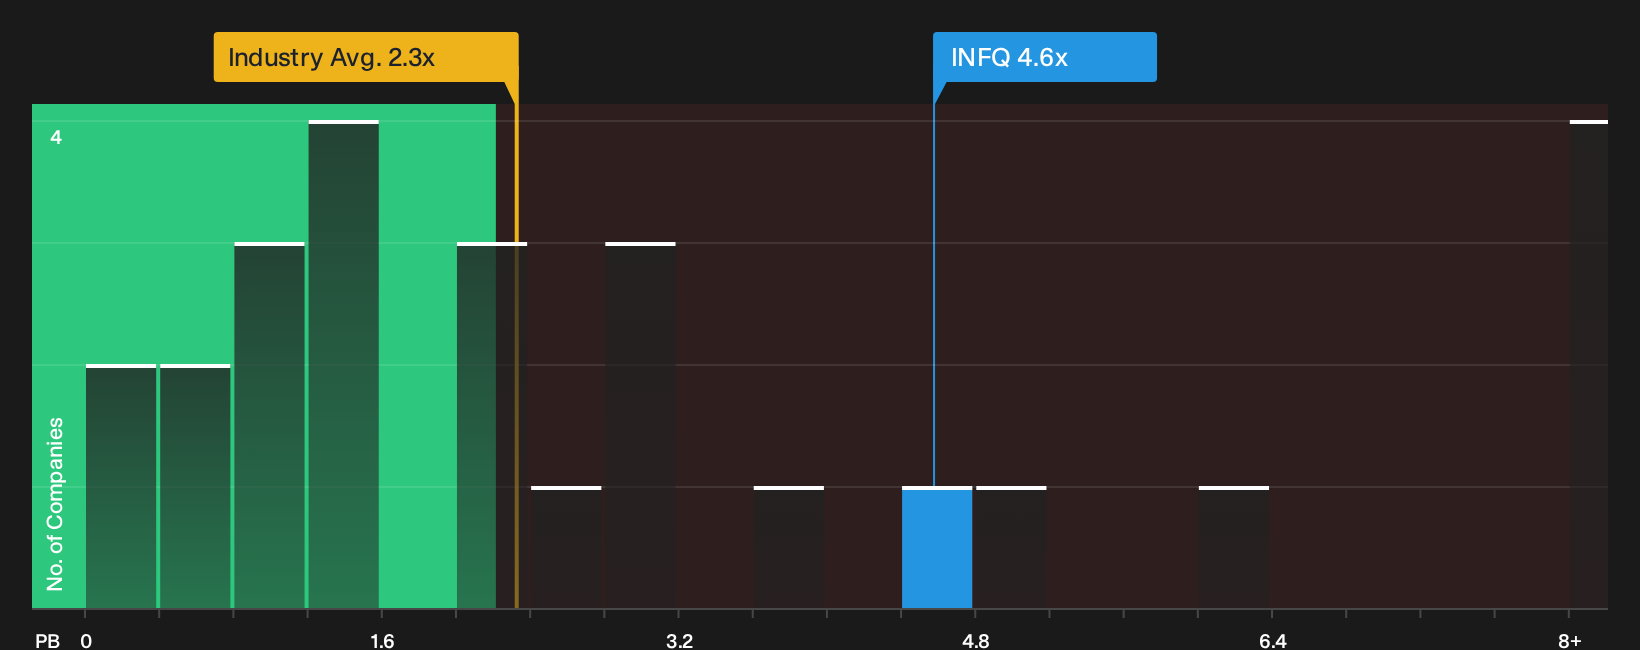Click the 8+ bar at far right
The width and height of the screenshot is (1640, 650).
1589,365
